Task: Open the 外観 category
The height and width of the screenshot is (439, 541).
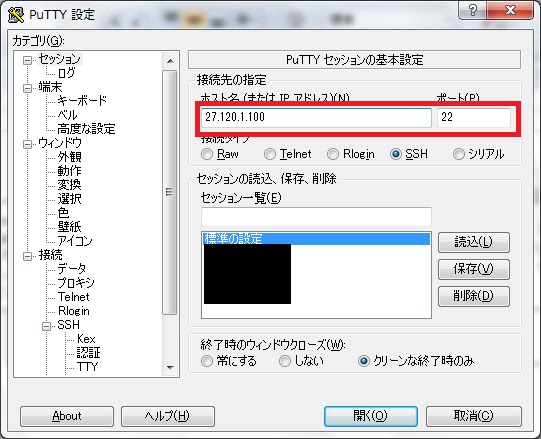Action: (x=69, y=157)
